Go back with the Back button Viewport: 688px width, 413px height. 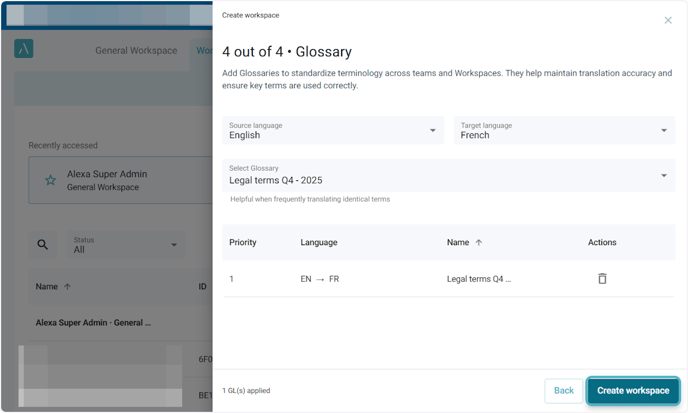tap(564, 391)
